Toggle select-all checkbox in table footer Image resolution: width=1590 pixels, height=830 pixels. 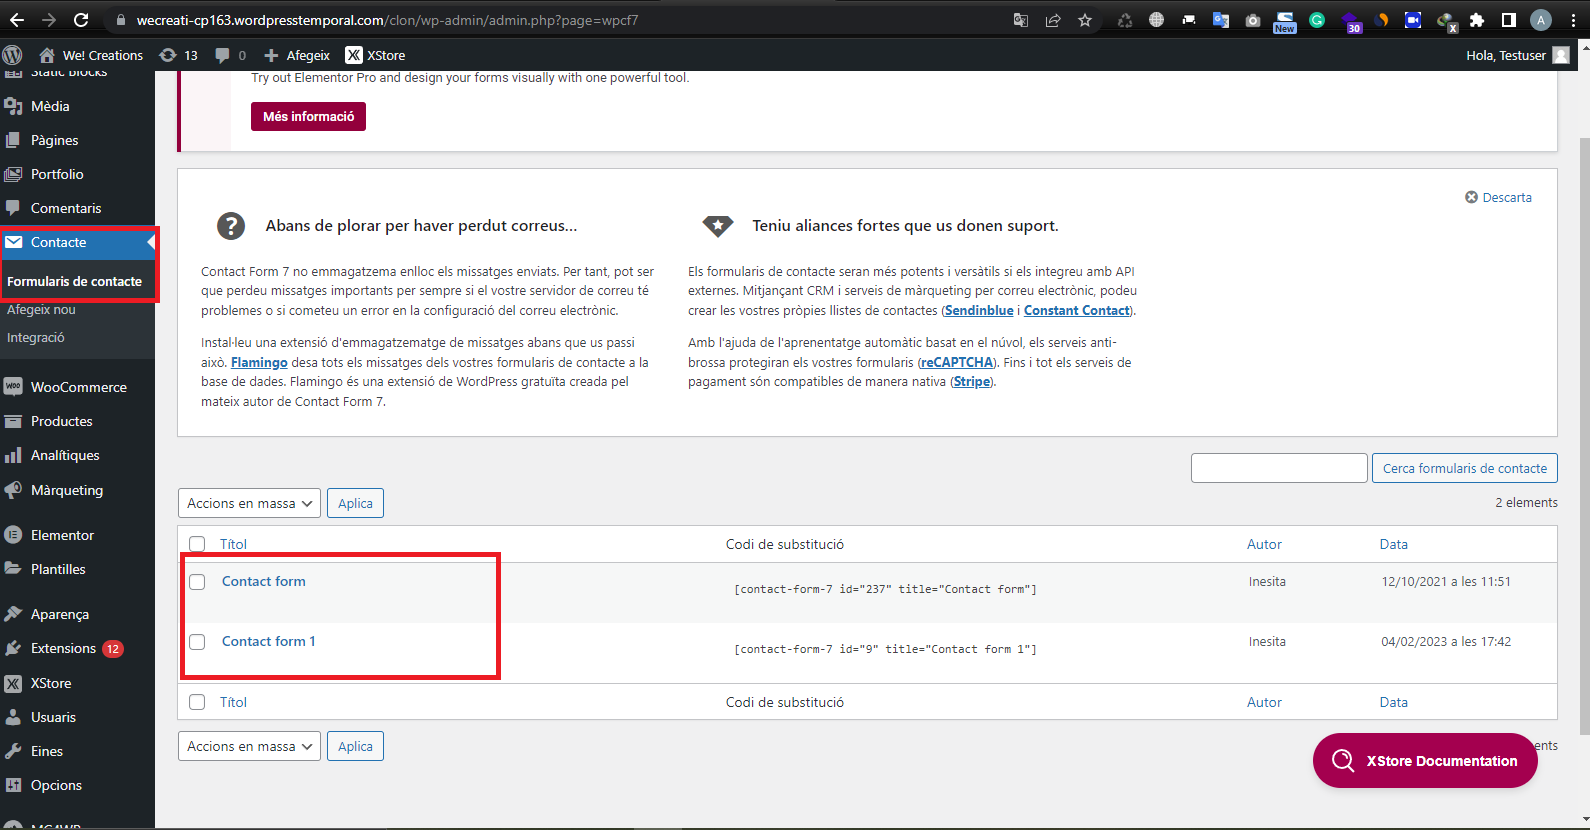(197, 702)
